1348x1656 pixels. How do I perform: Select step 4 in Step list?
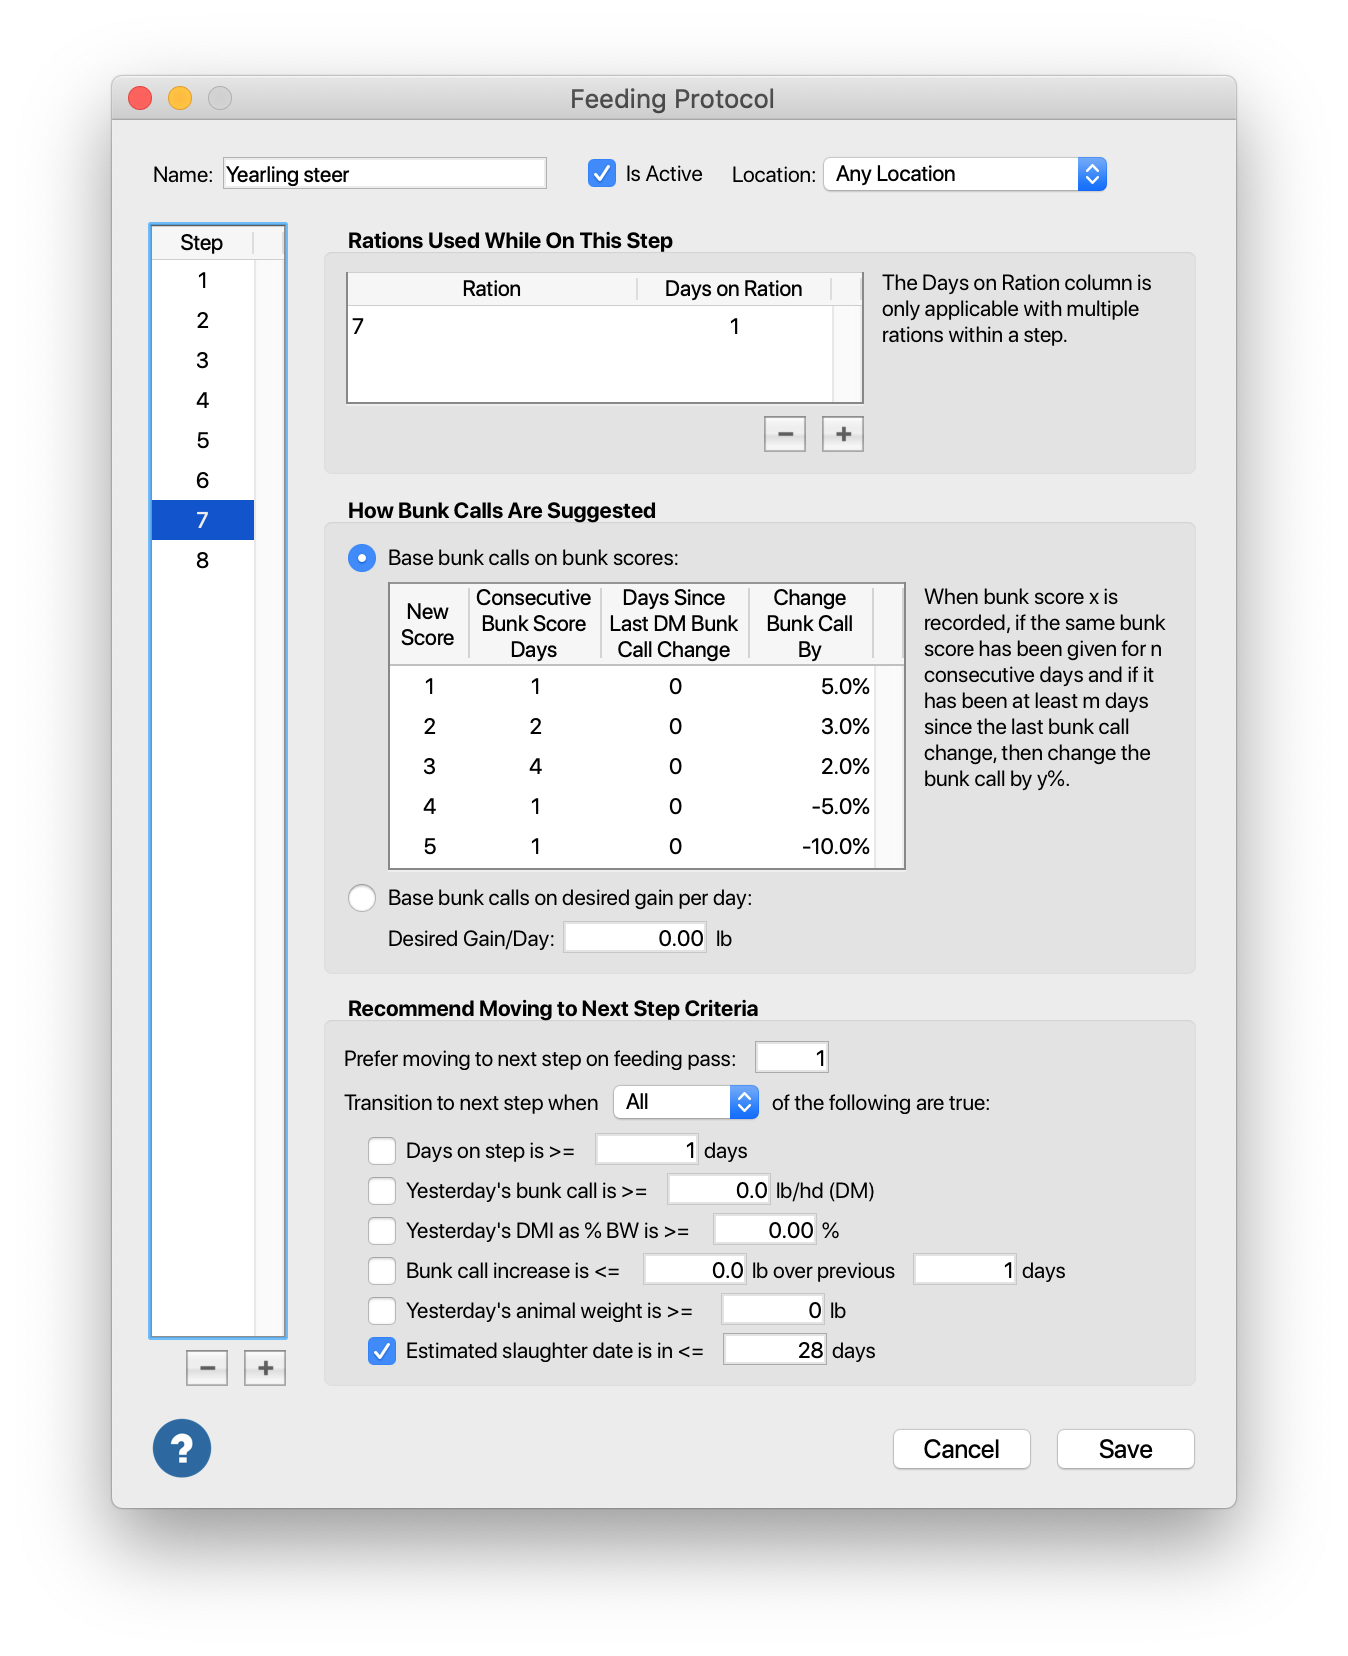[203, 400]
